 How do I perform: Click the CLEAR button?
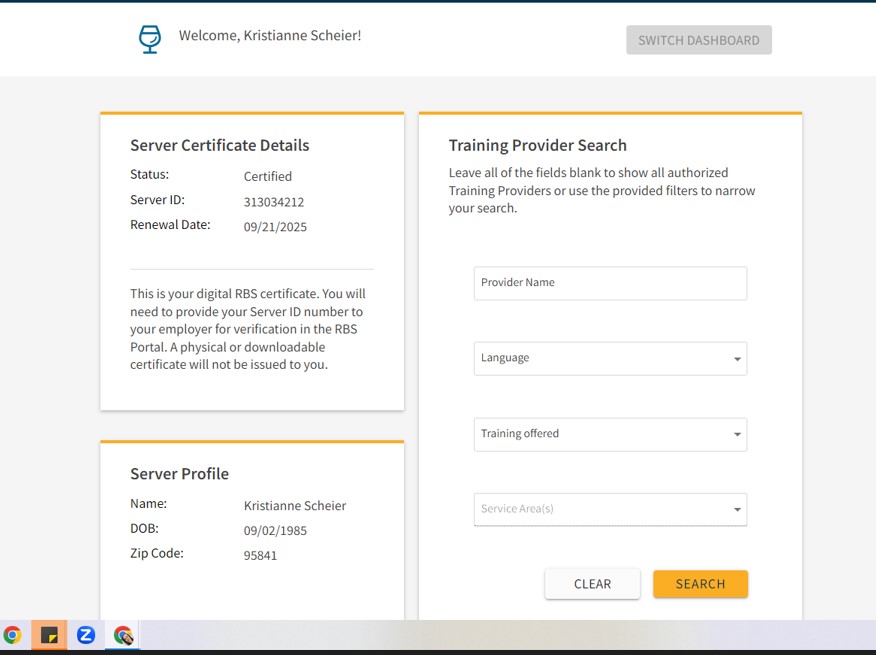(592, 584)
